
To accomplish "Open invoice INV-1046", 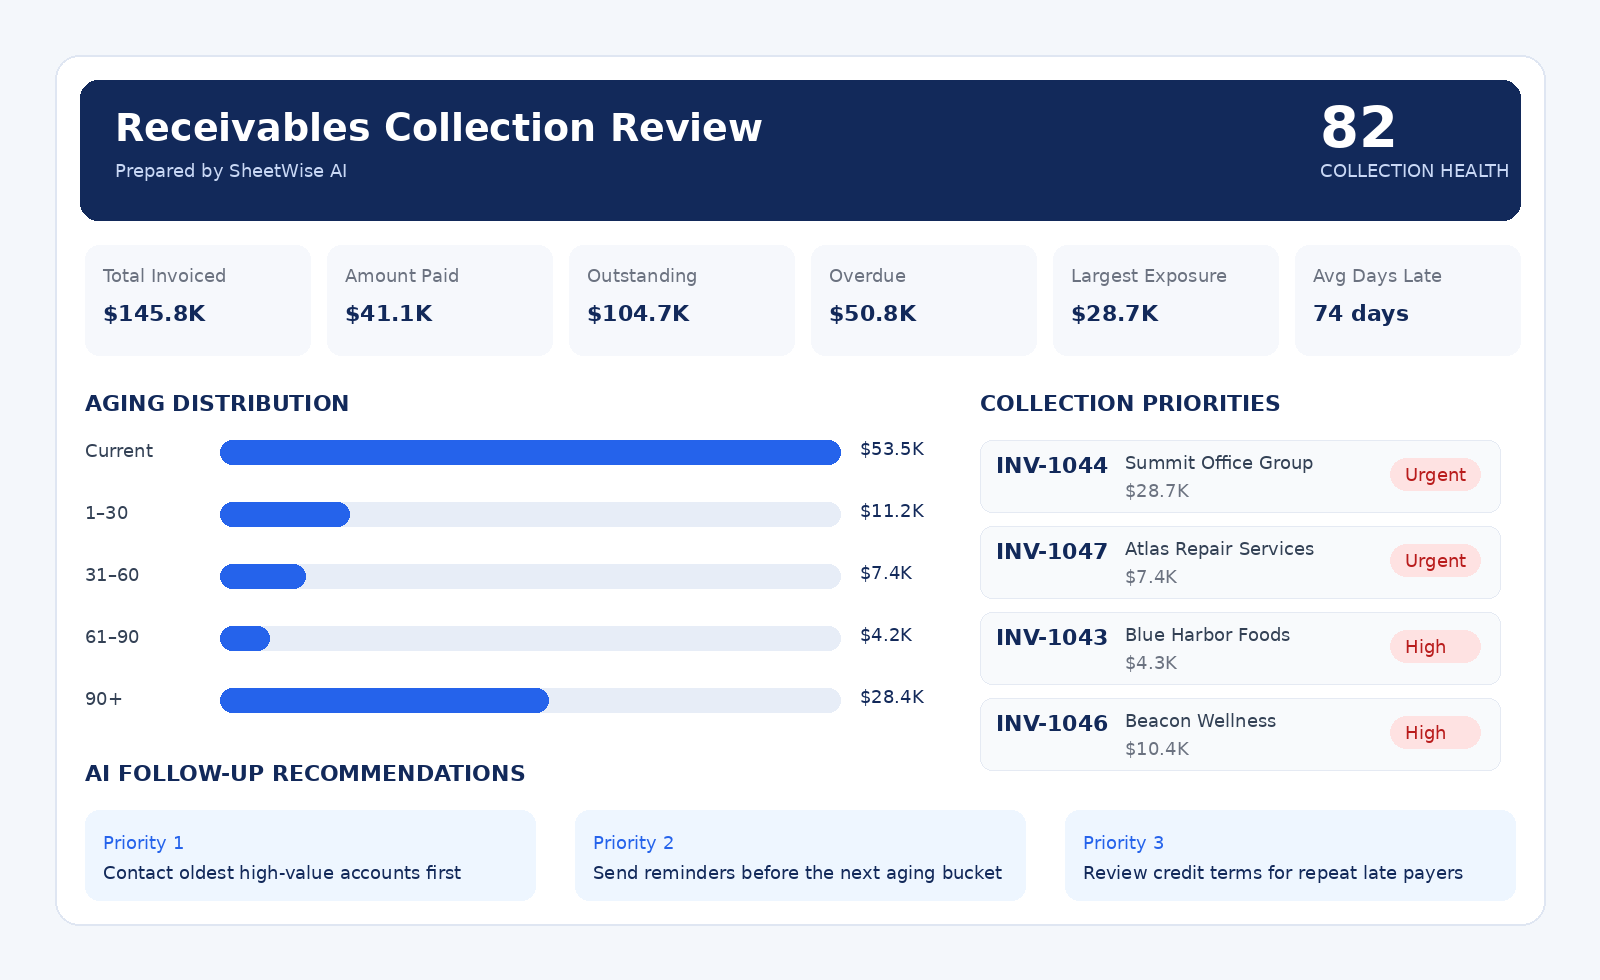I will click(x=1240, y=734).
